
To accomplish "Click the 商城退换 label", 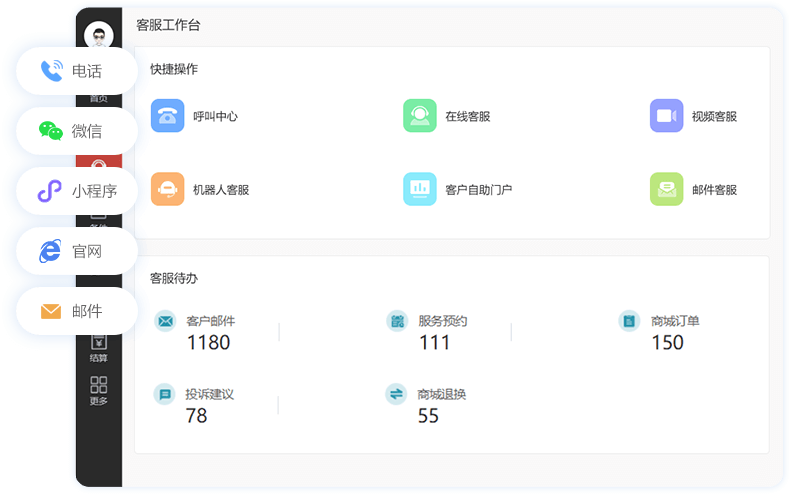I will click(441, 394).
